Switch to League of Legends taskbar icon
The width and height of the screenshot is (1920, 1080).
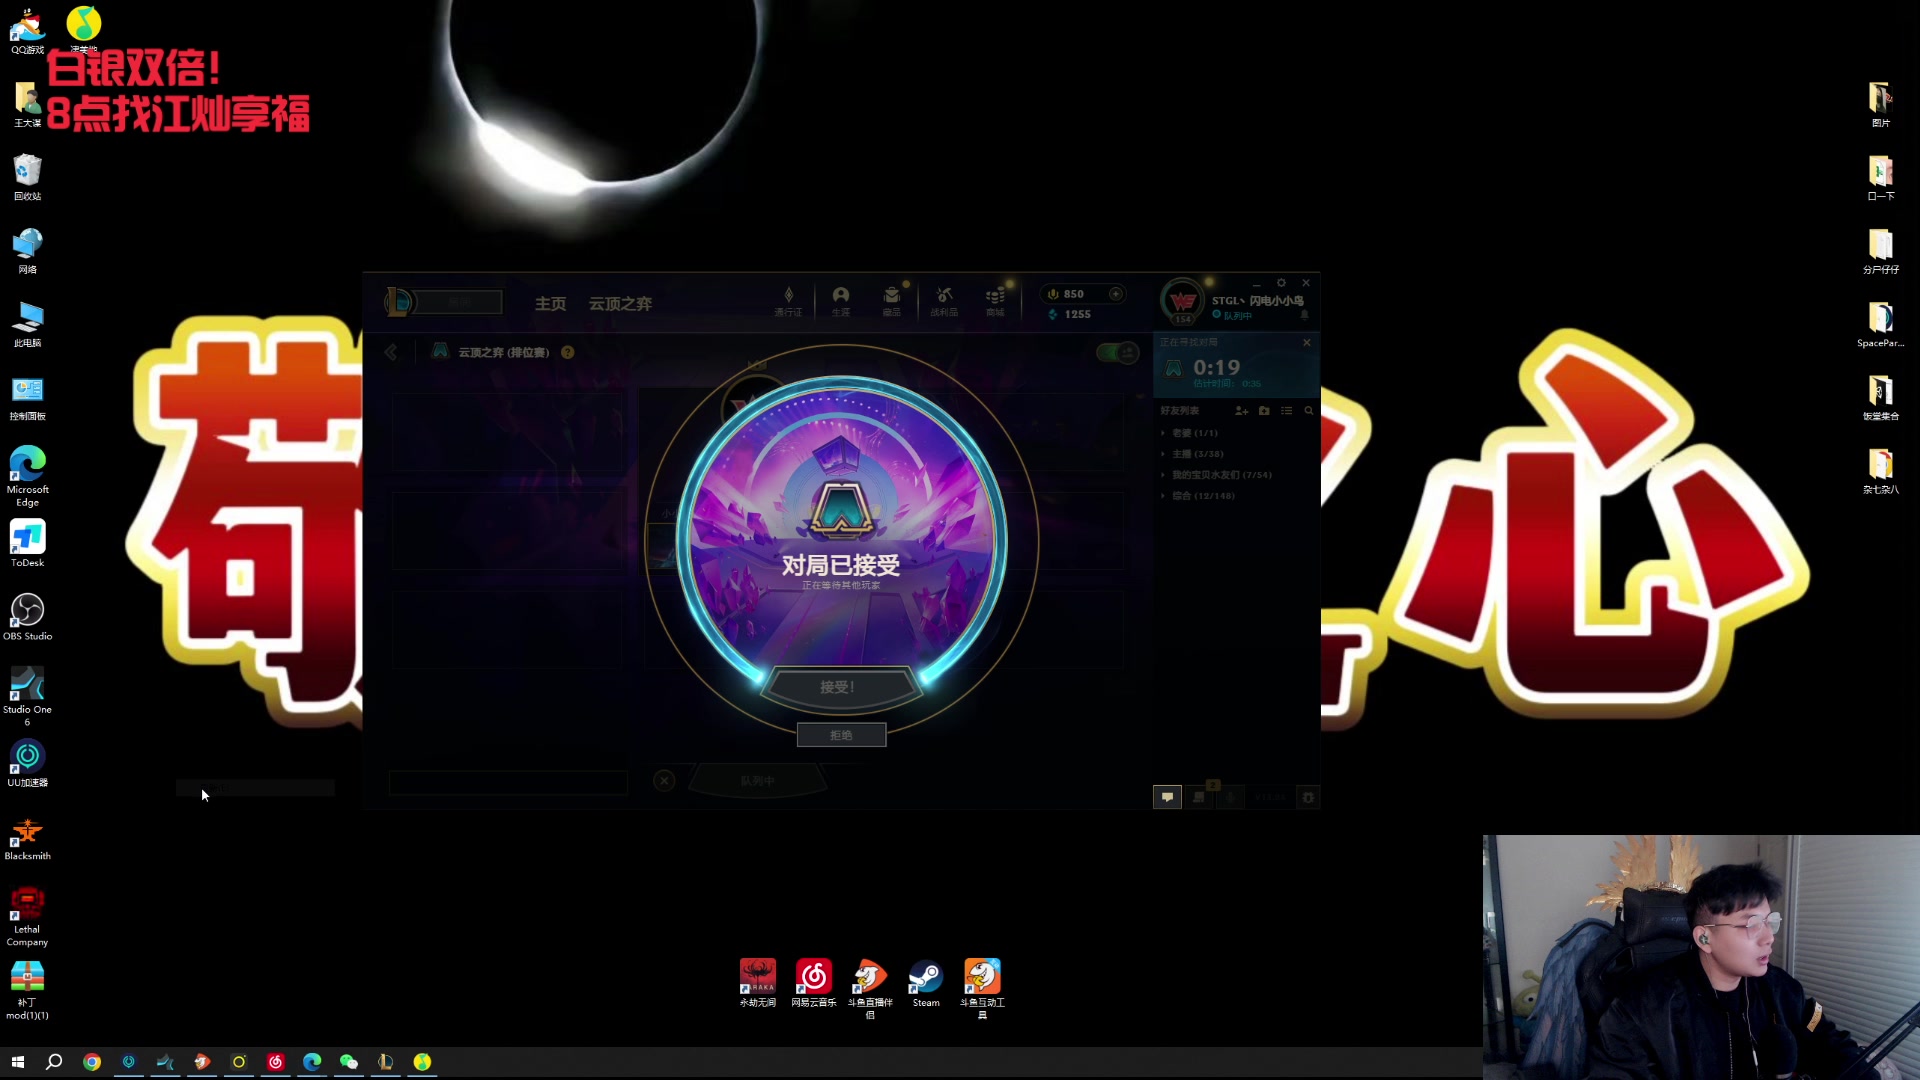(385, 1062)
